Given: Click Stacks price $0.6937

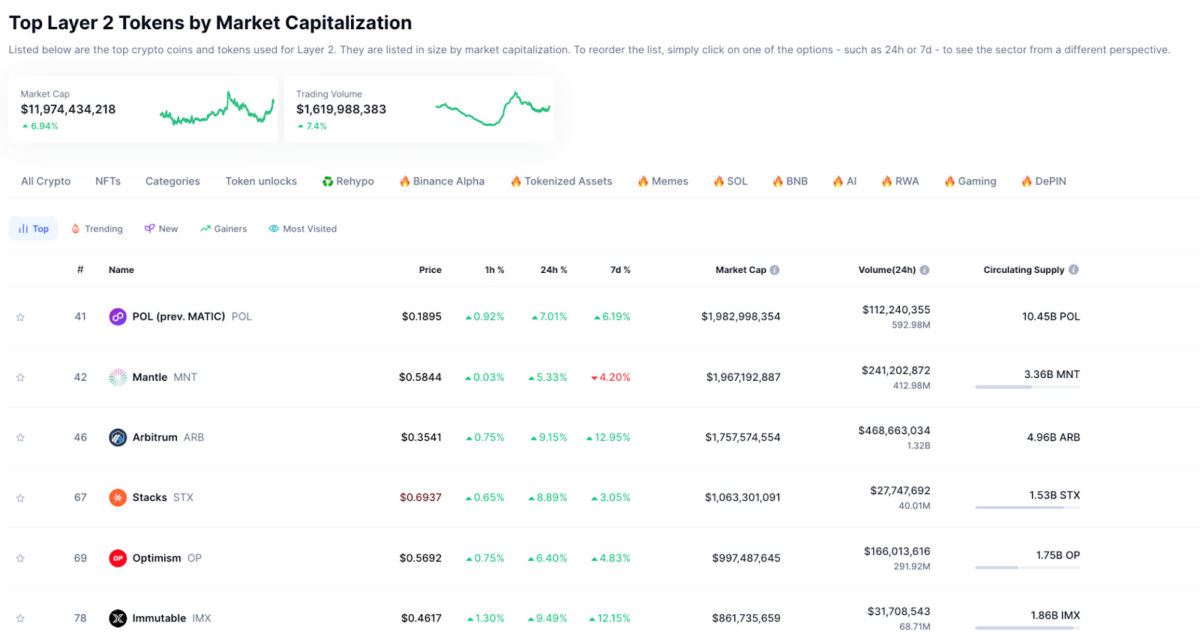Looking at the screenshot, I should pyautogui.click(x=421, y=497).
